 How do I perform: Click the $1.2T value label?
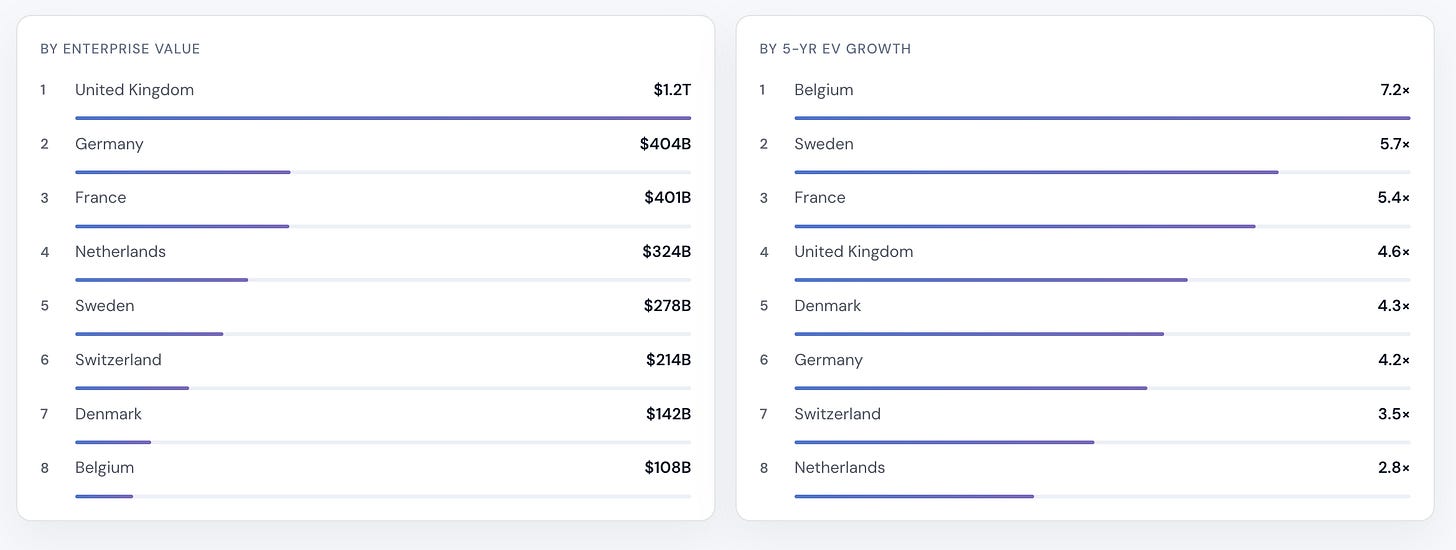pos(672,90)
